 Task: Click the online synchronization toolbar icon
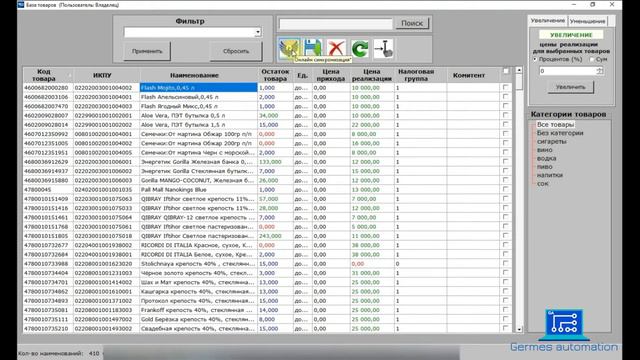289,49
